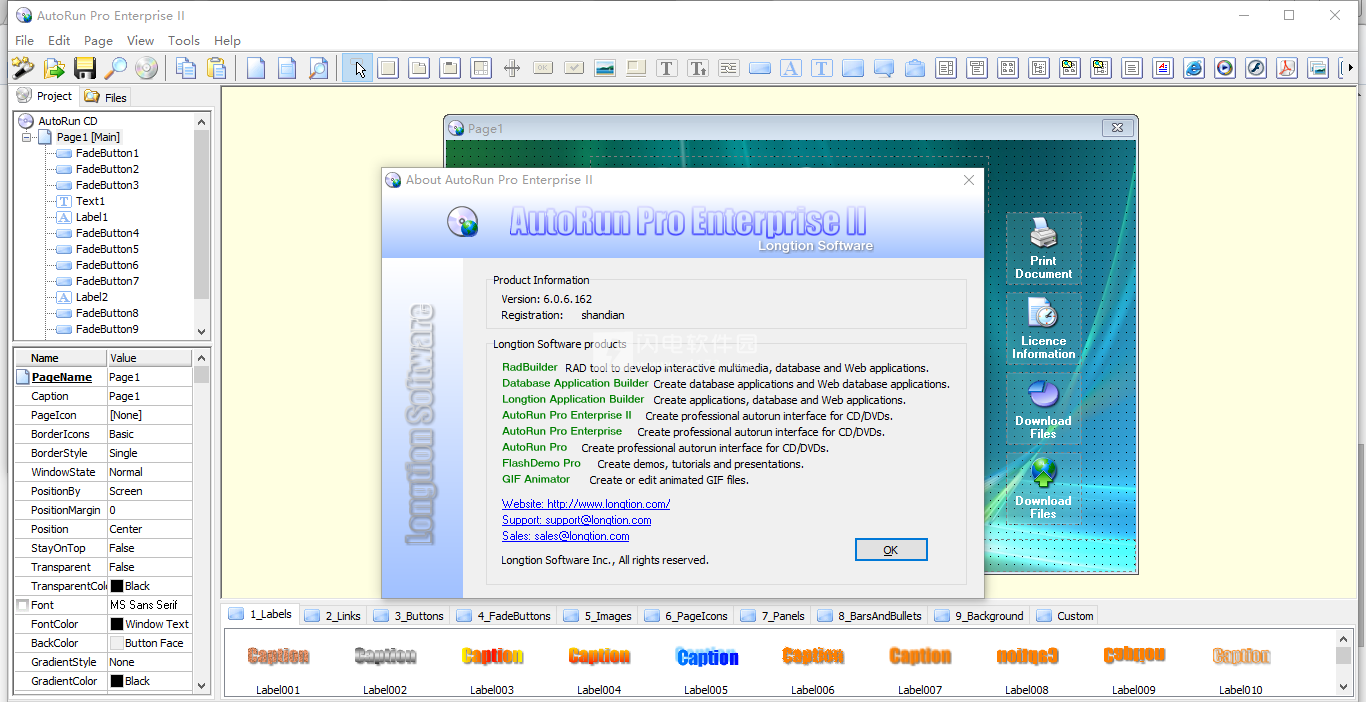Select the Label003 caption style thumbnail
The width and height of the screenshot is (1366, 702).
coord(492,657)
